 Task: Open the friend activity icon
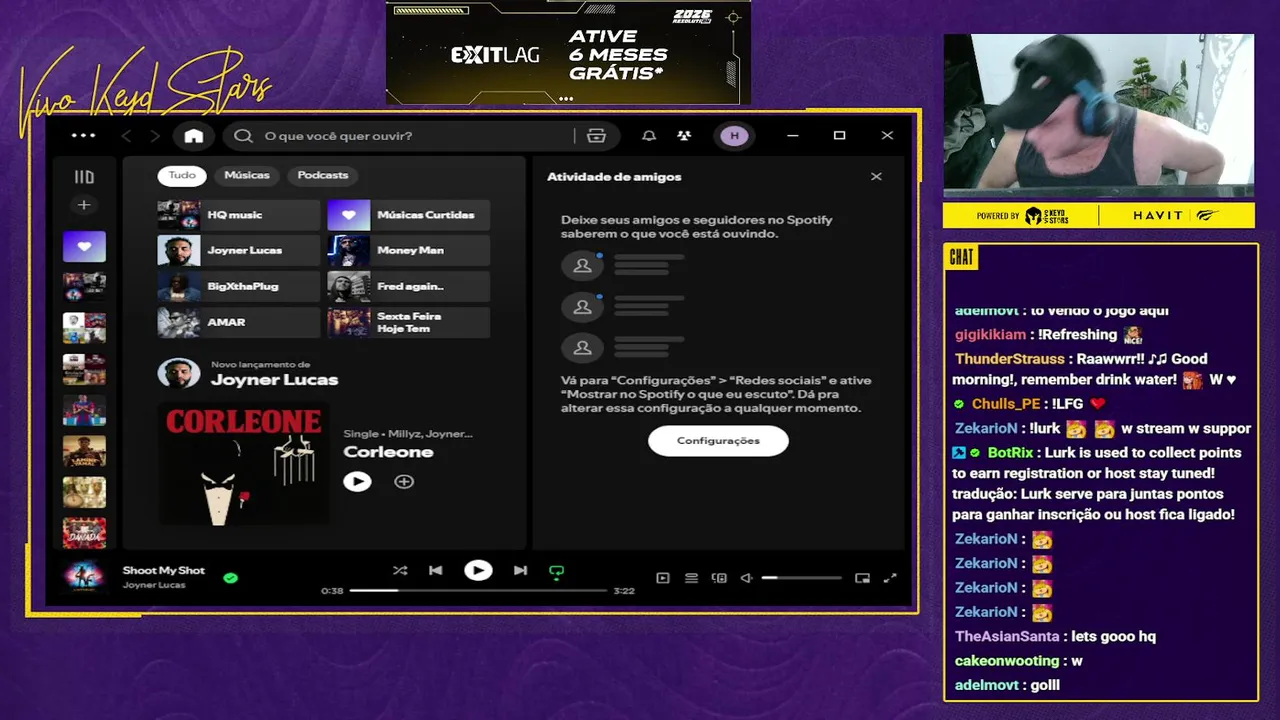coord(684,136)
